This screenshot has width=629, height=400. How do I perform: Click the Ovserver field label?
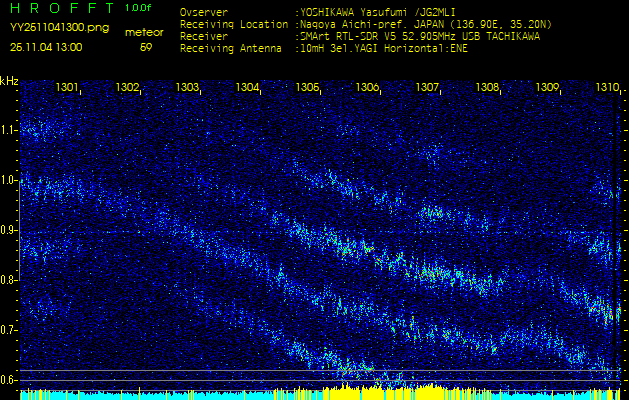tap(204, 13)
